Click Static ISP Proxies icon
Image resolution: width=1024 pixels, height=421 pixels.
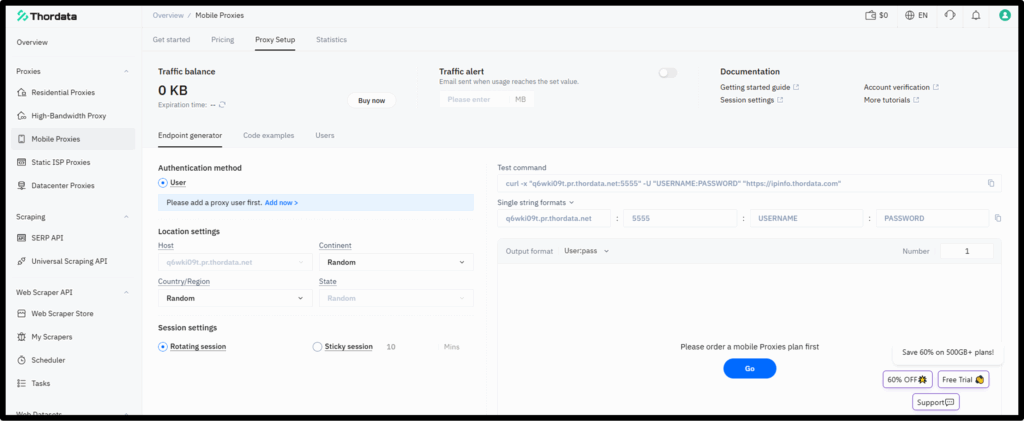click(x=22, y=162)
